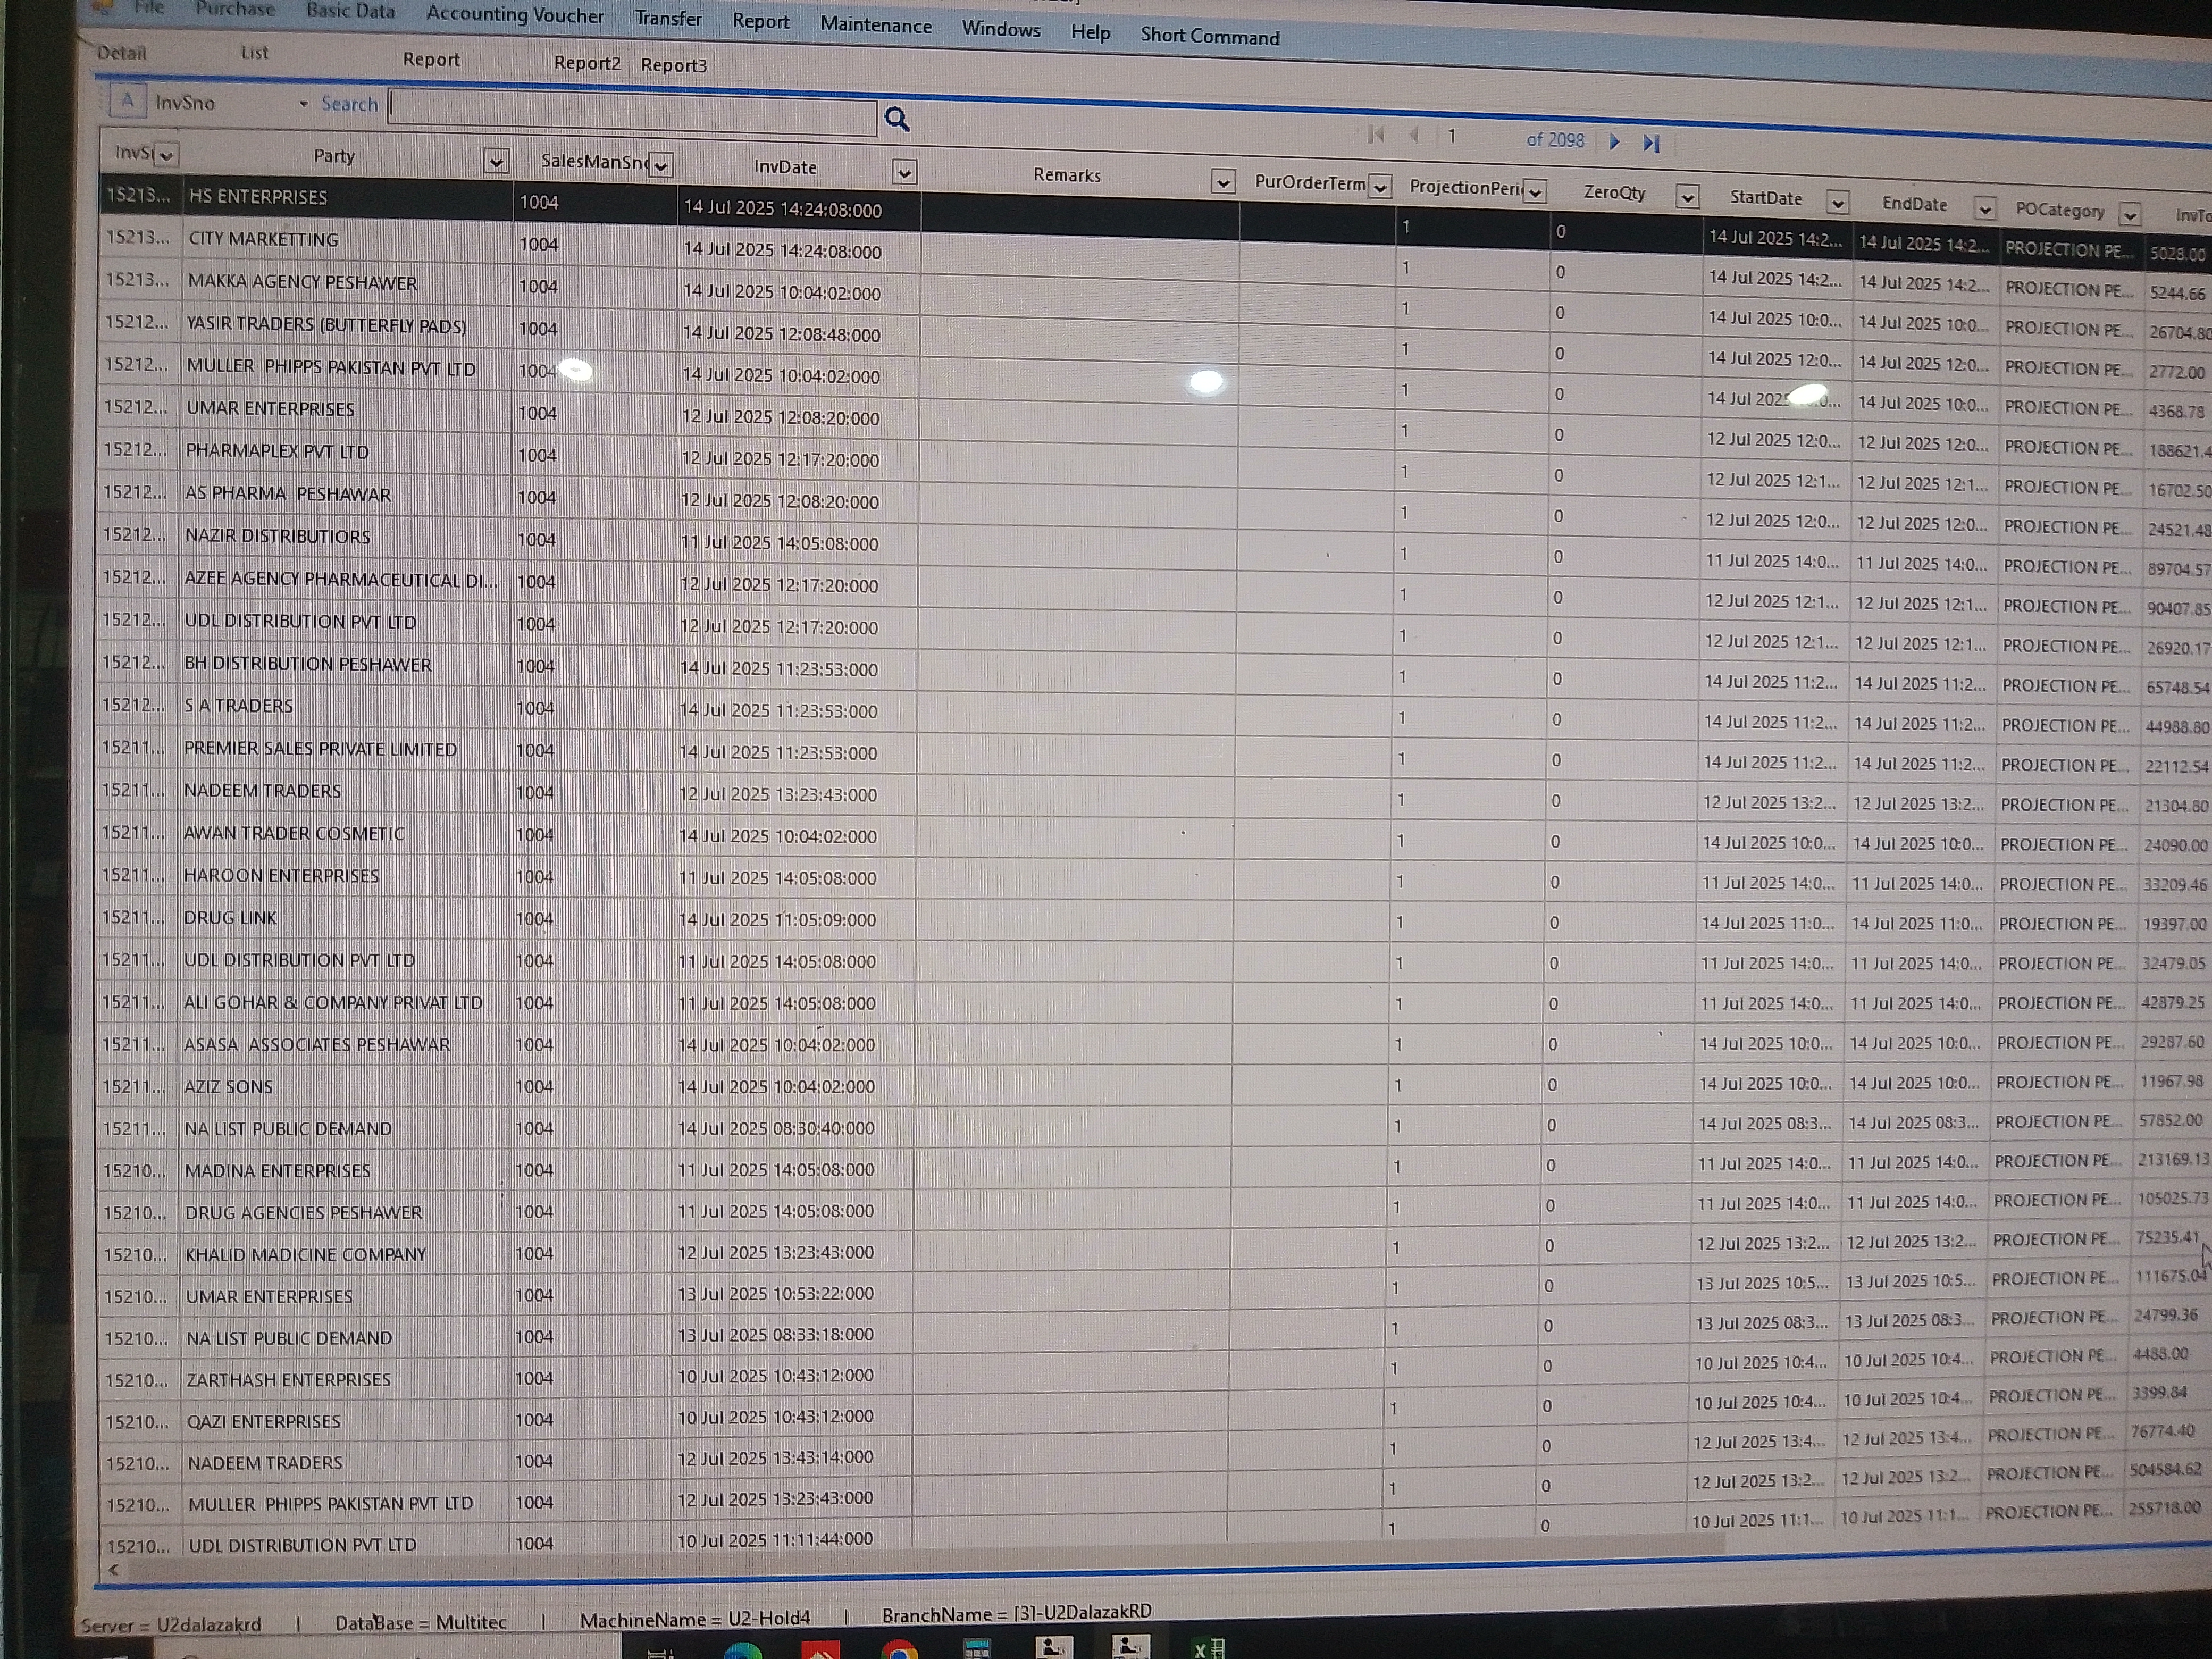Expand the Remarks column filter dropdown

pyautogui.click(x=1222, y=182)
